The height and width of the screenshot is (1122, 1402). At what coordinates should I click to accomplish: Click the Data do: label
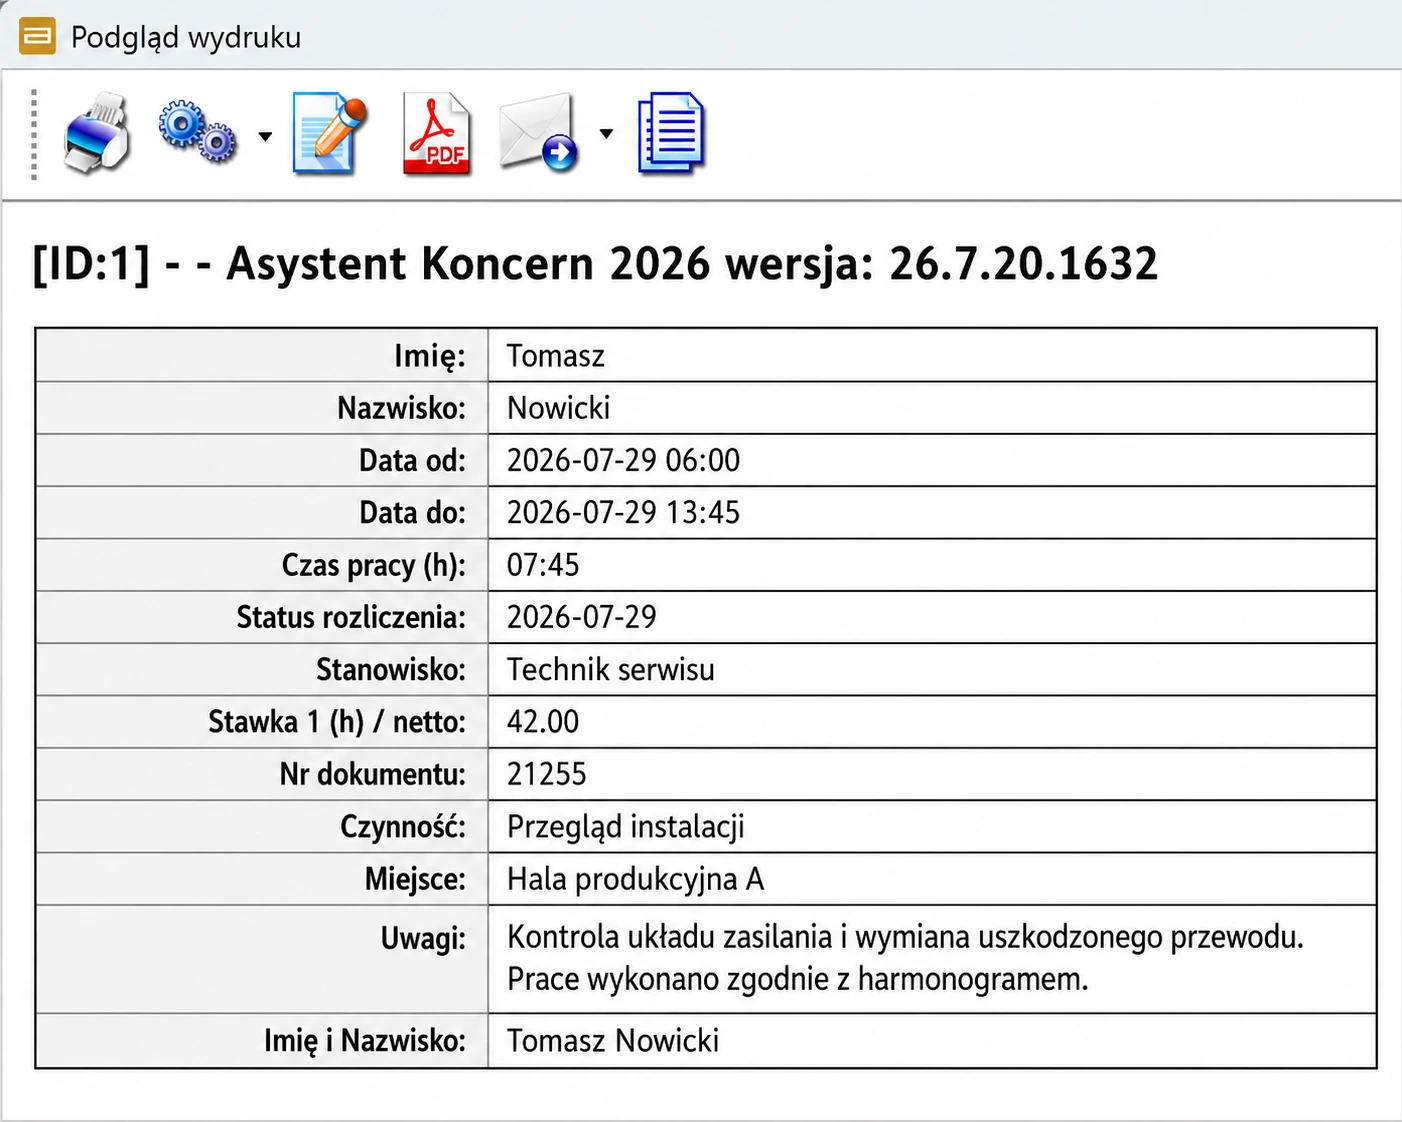[413, 513]
